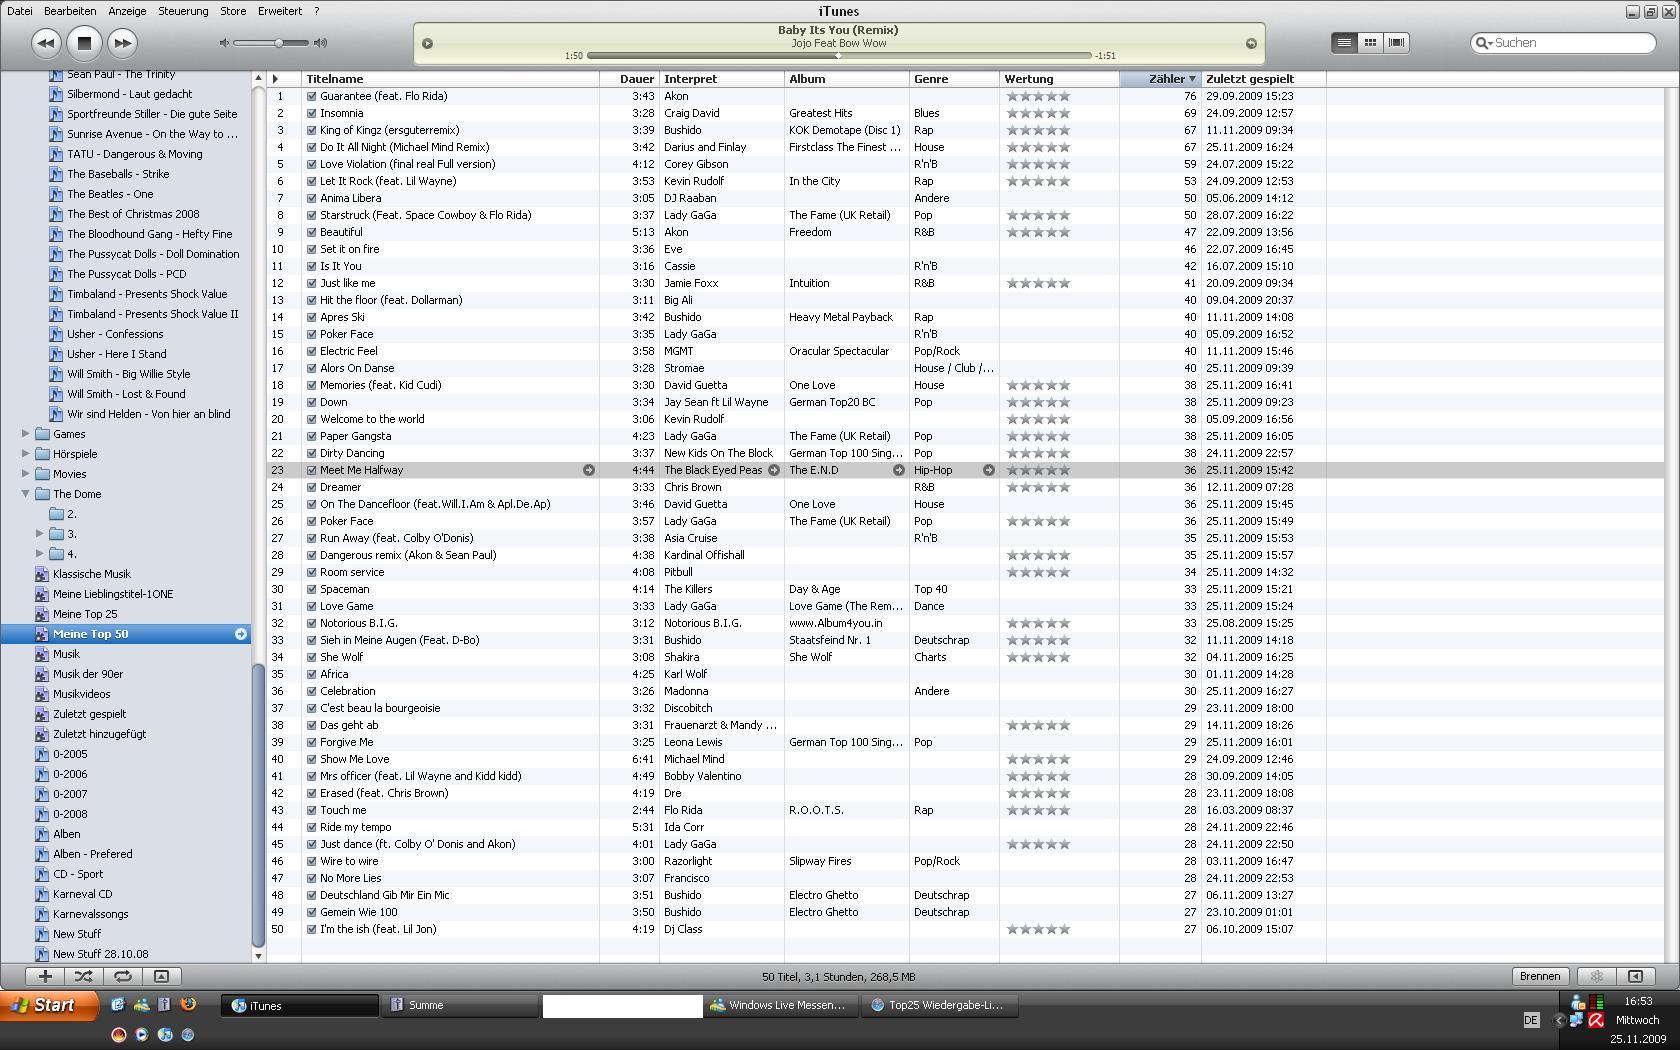Switch to list view
1680x1050 pixels.
tap(1345, 42)
